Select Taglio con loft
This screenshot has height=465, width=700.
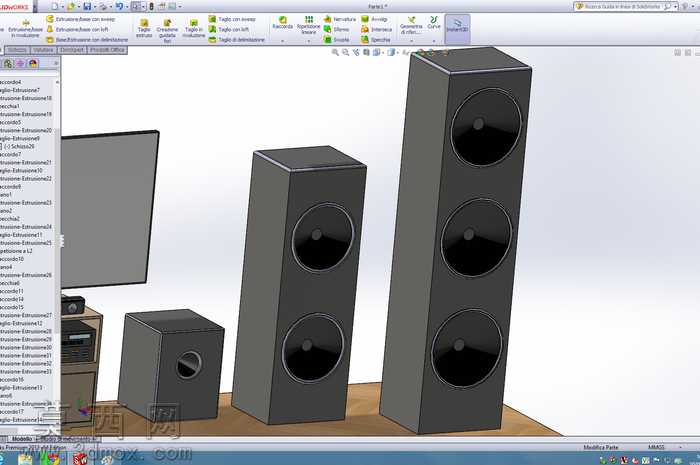click(229, 29)
